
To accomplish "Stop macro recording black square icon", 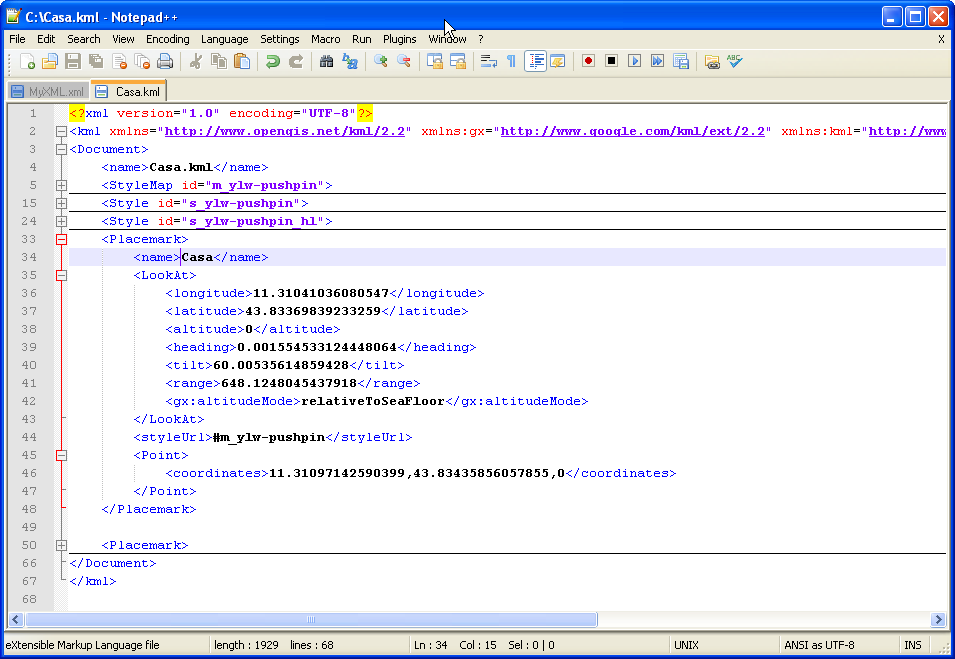I will point(611,61).
